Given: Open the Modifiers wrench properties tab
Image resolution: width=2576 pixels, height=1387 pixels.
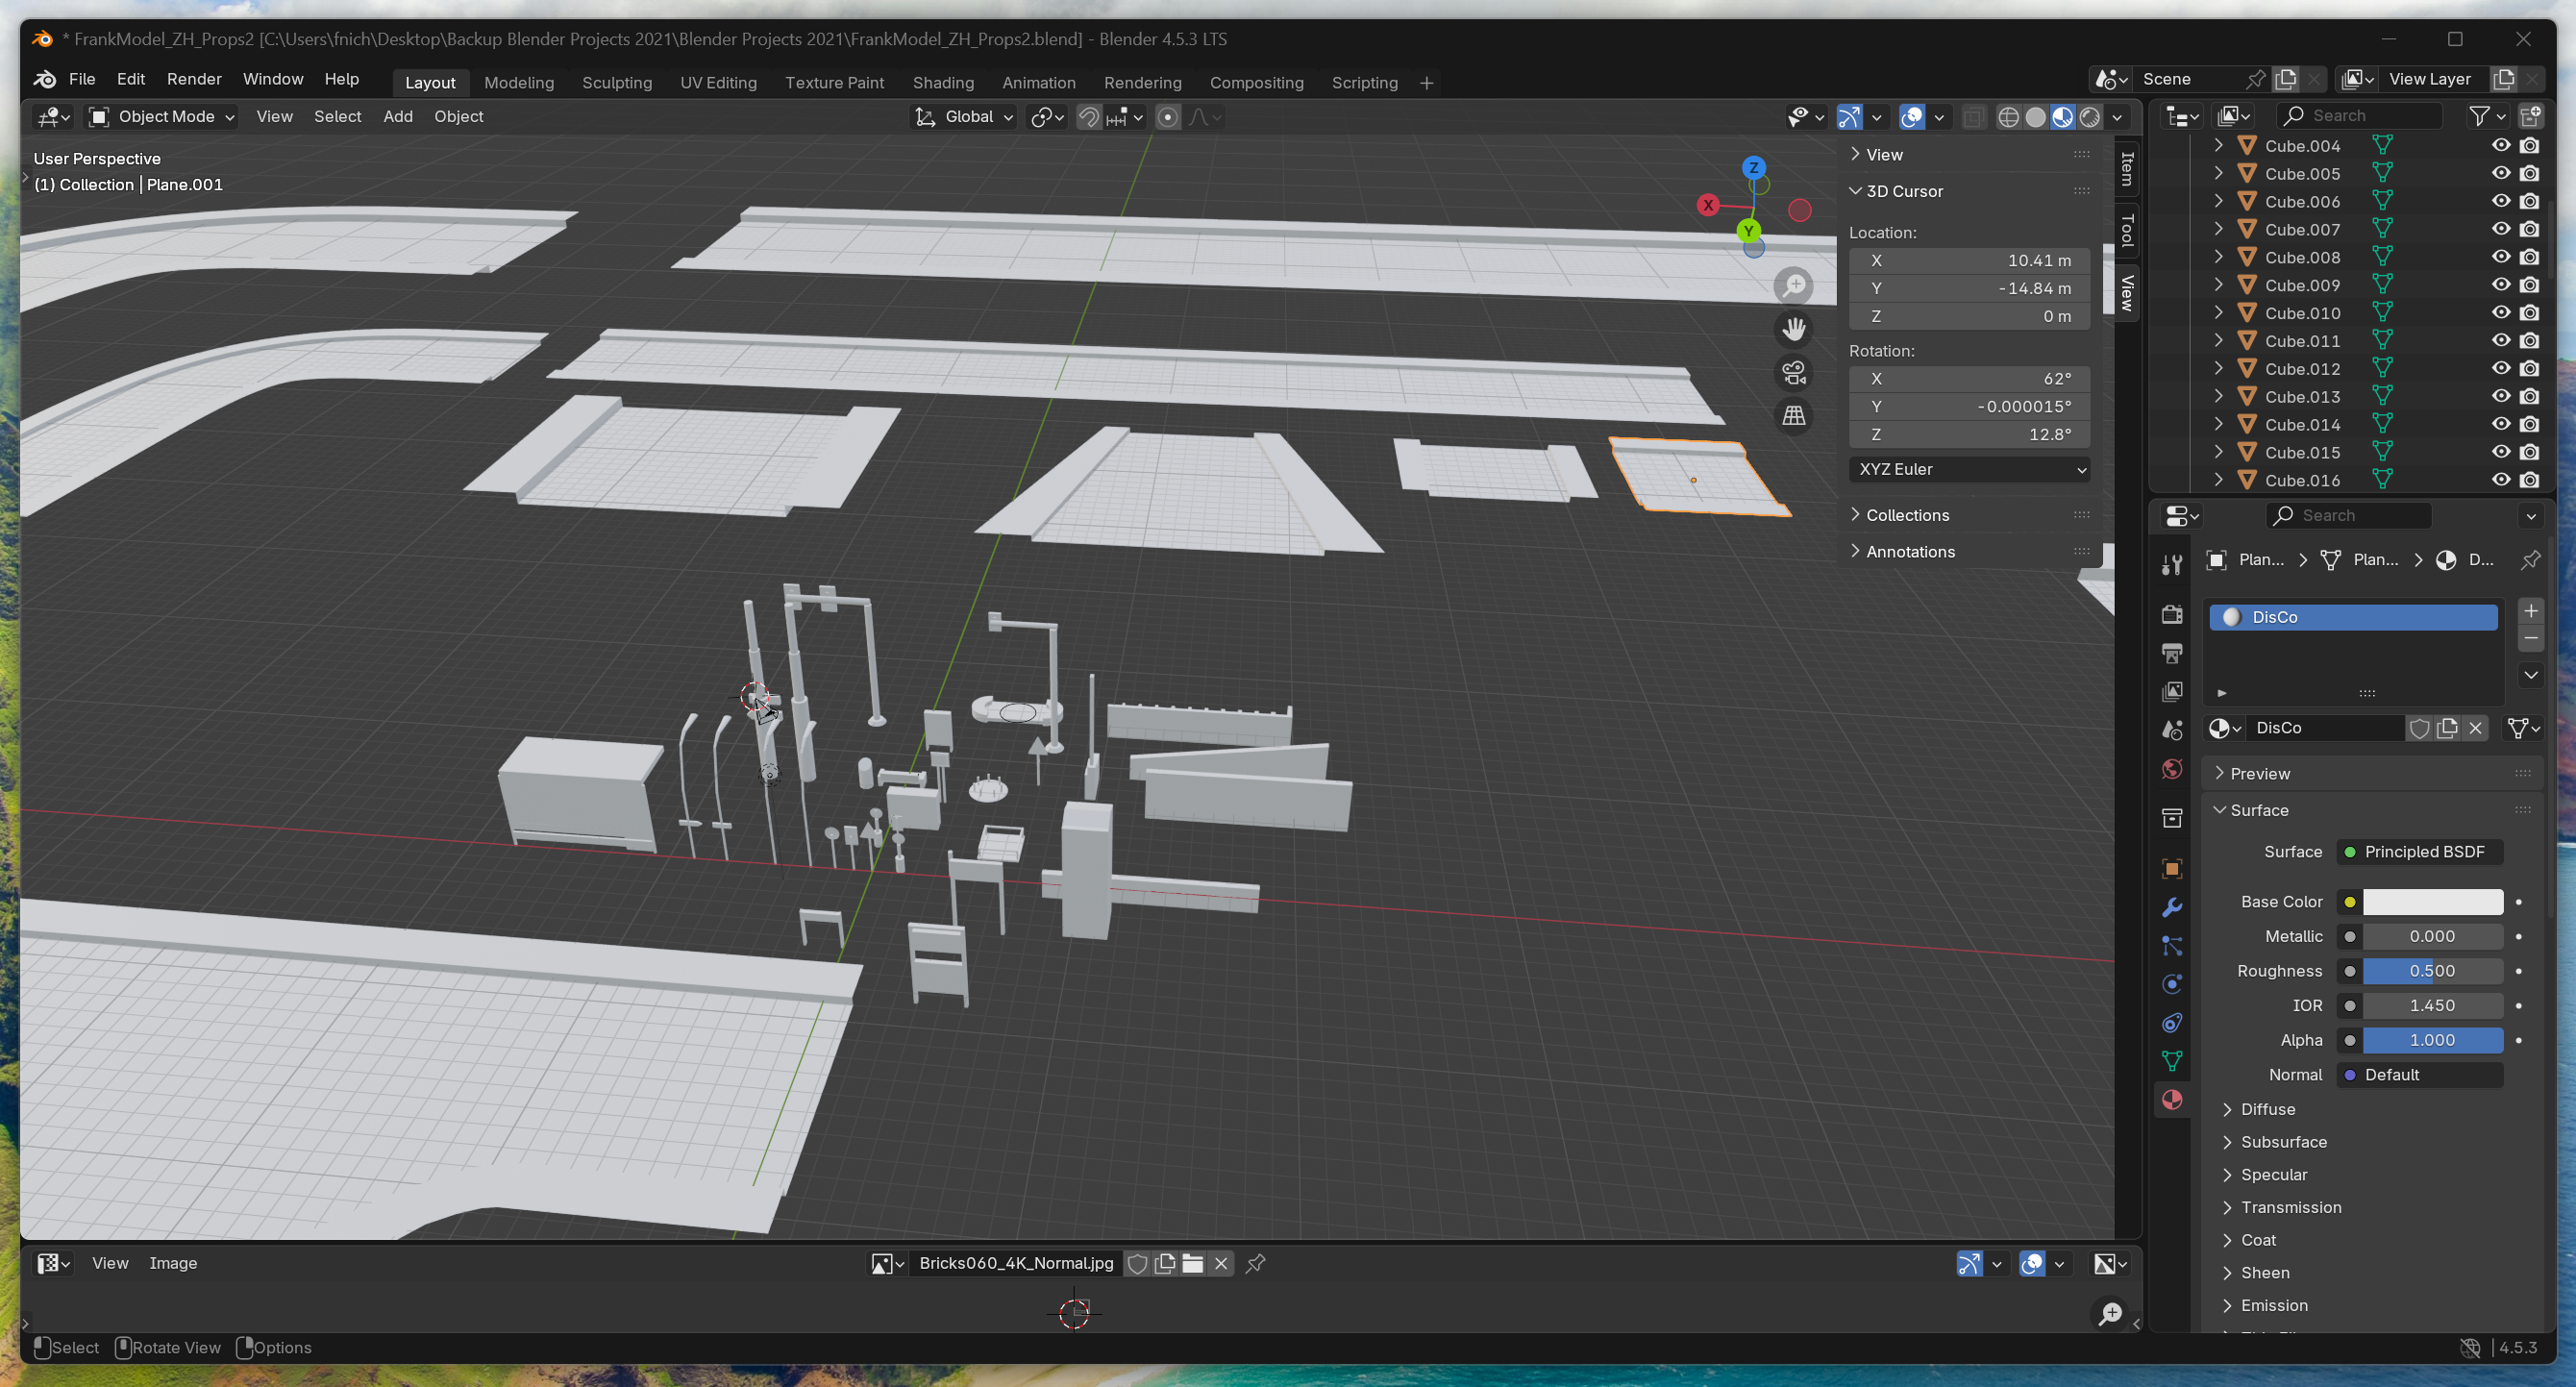Looking at the screenshot, I should [2172, 908].
